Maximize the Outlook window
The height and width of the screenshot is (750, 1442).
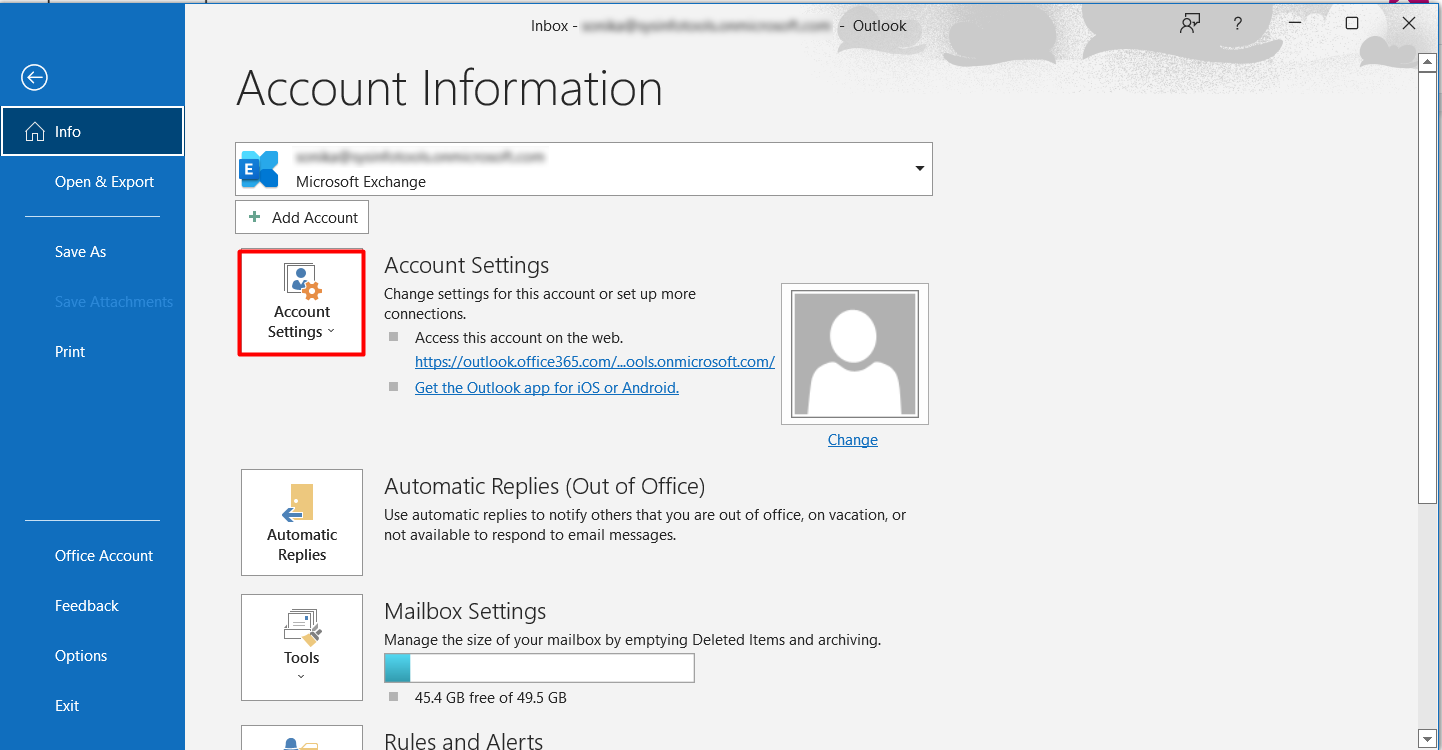tap(1352, 24)
